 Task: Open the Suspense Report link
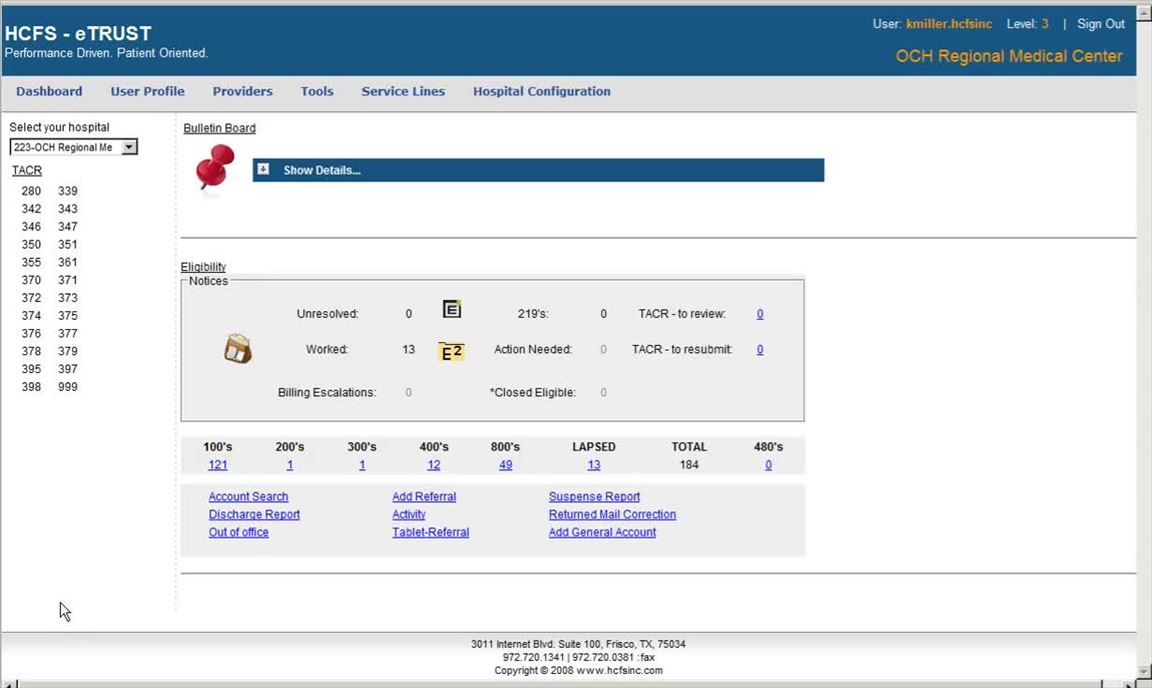[x=594, y=497]
